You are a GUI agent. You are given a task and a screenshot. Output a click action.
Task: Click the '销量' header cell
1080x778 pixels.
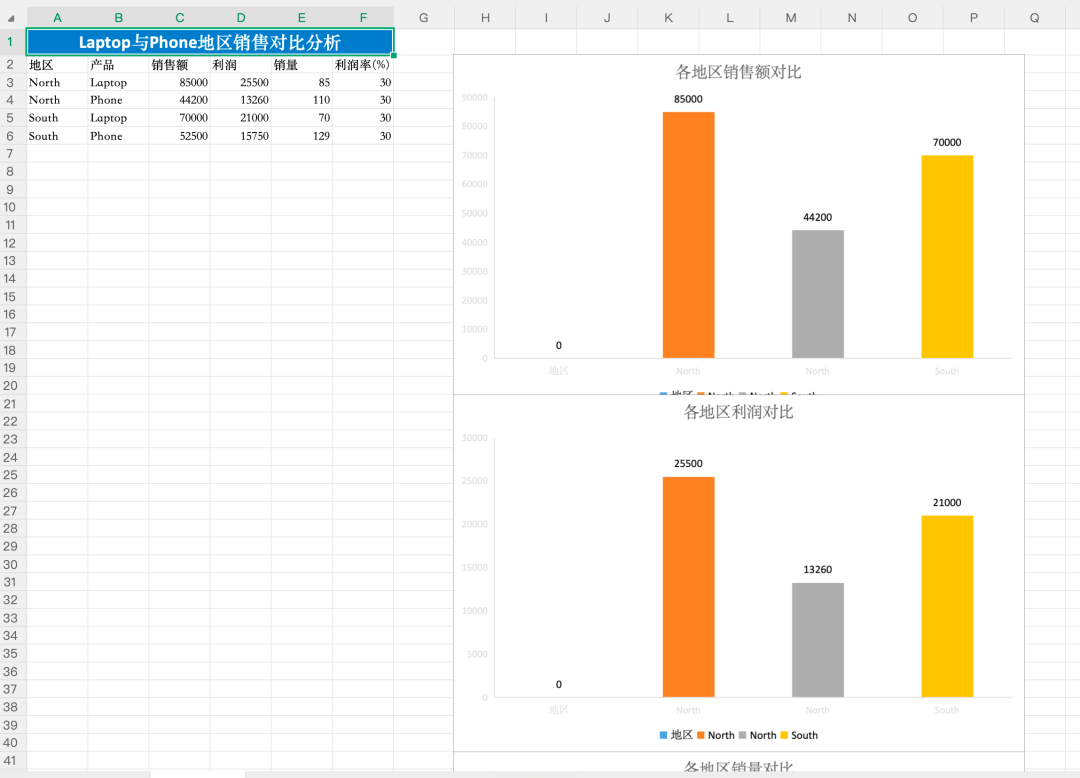pos(302,65)
